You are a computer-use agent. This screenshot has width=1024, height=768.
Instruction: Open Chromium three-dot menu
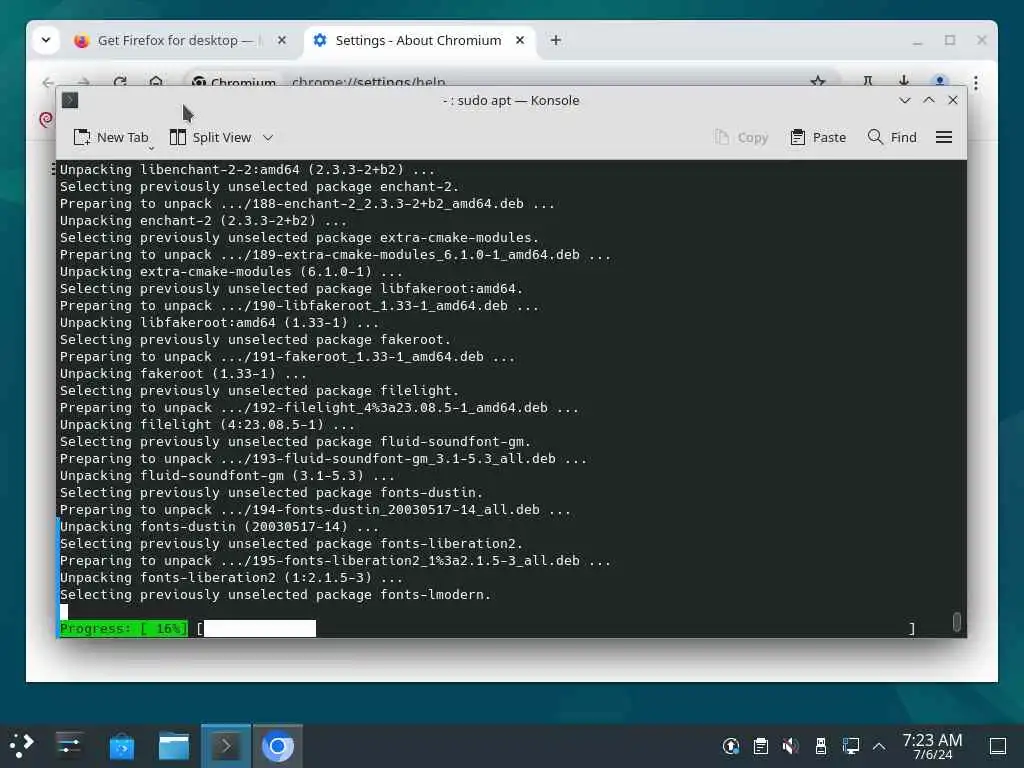tap(976, 82)
